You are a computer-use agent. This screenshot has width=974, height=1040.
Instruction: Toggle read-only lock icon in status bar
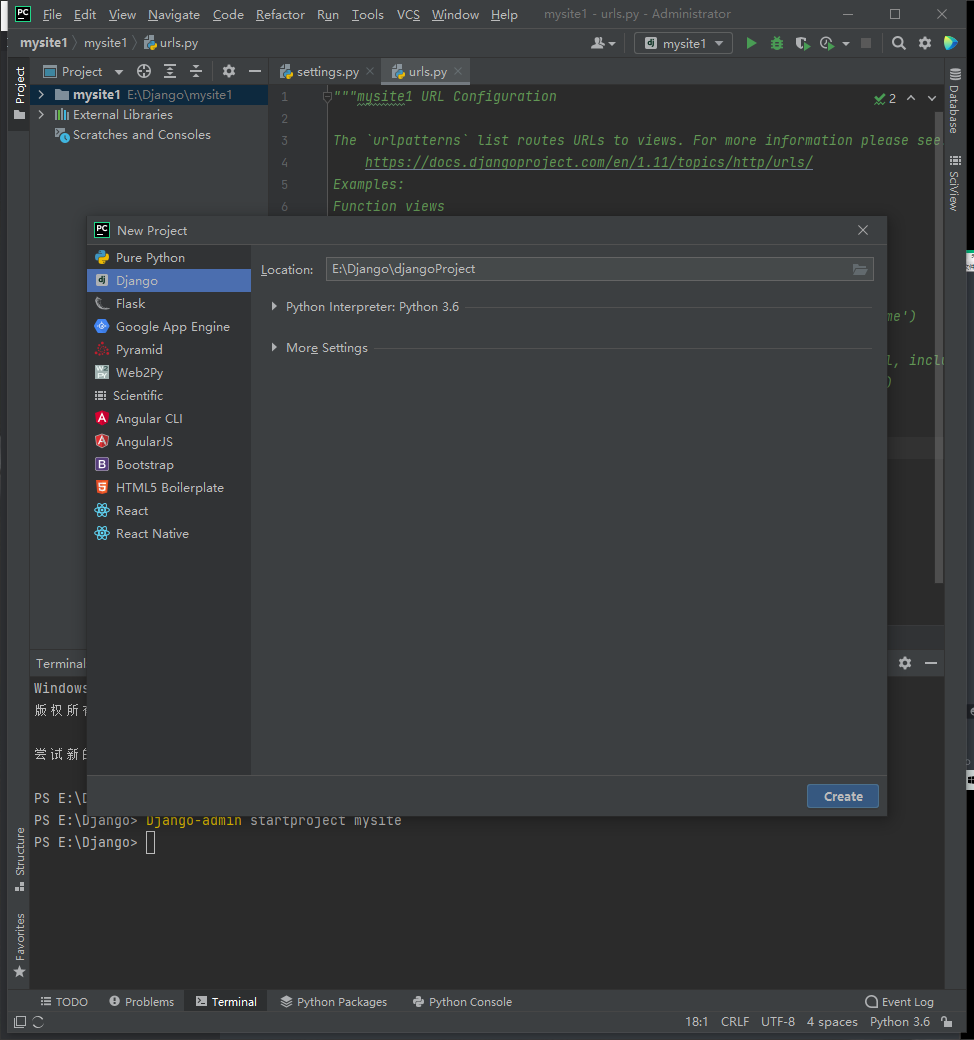pos(947,1022)
